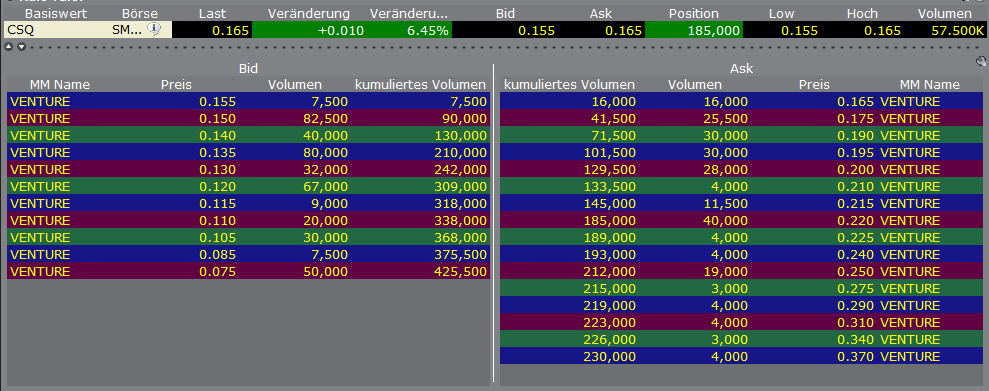989x391 pixels.
Task: Select the highest ask row at 0.370
Action: click(x=741, y=356)
